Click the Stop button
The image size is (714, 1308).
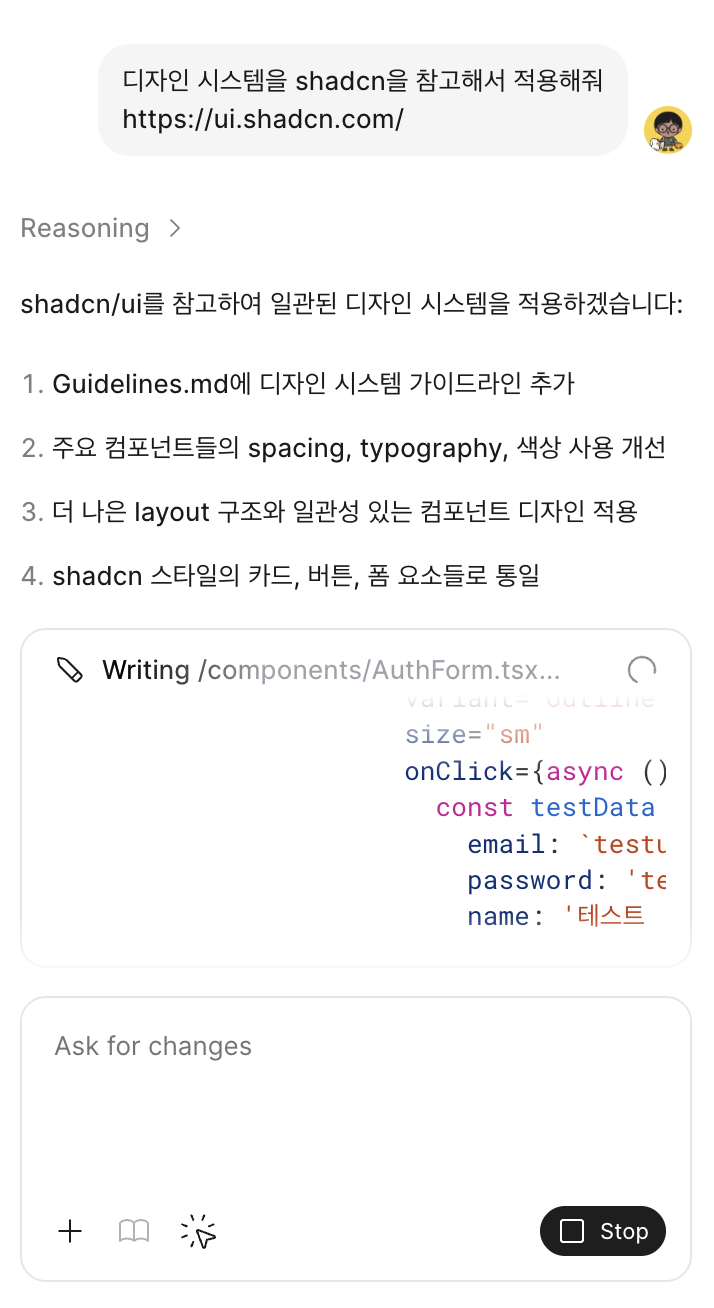pos(603,1231)
